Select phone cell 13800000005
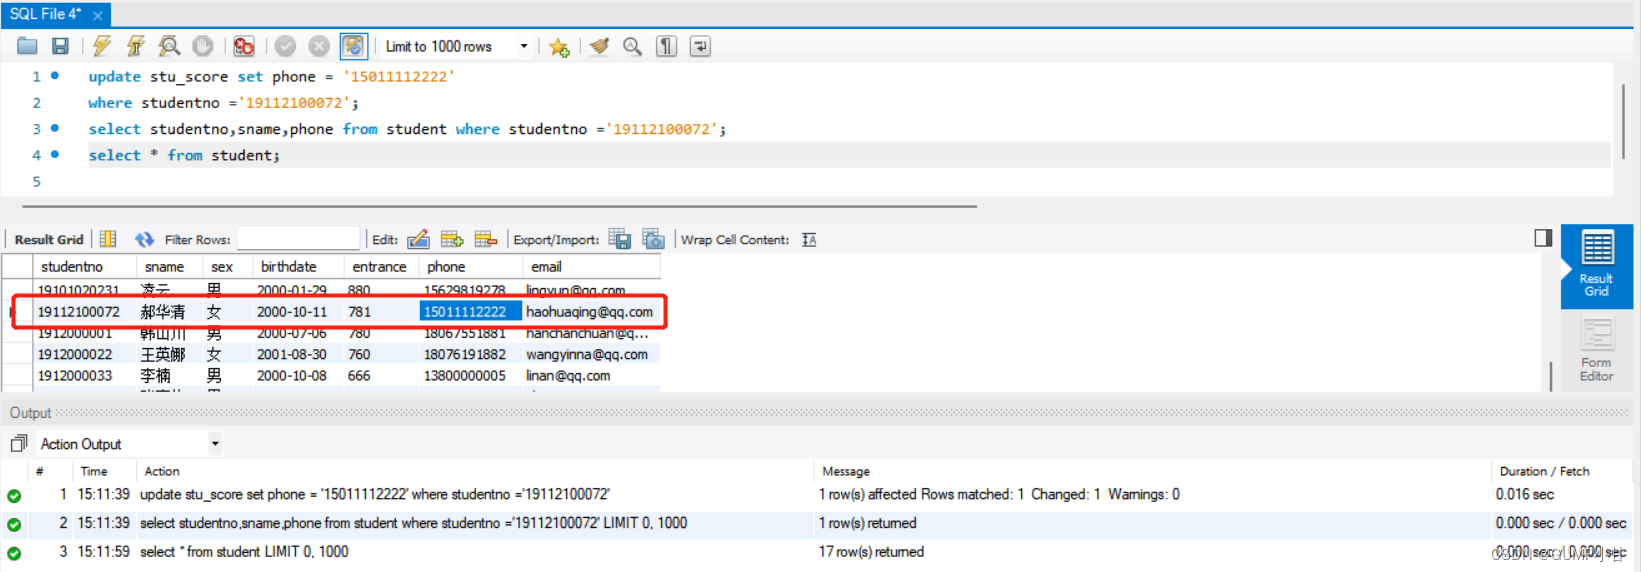The image size is (1641, 572). [471, 376]
